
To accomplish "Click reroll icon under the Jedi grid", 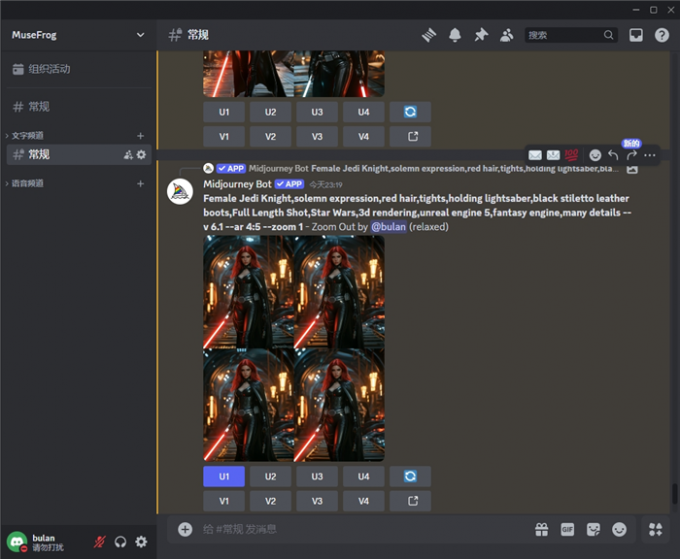I will point(410,476).
